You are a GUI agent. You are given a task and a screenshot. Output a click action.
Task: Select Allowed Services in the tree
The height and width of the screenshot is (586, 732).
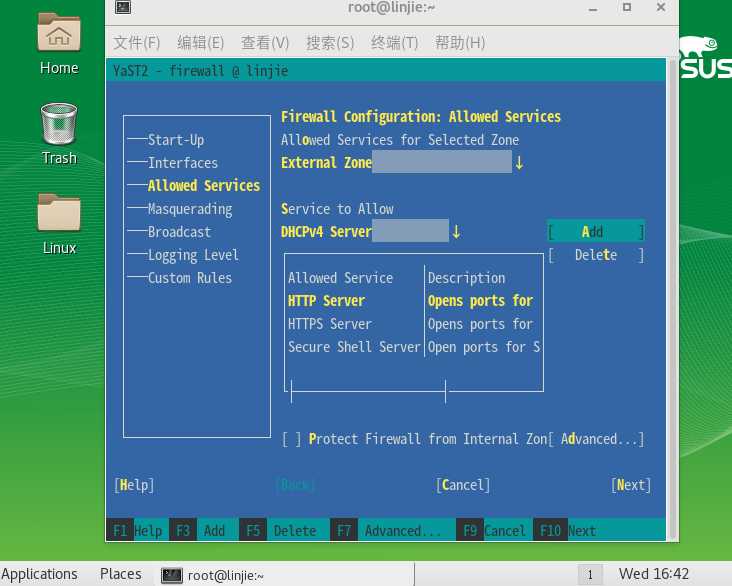tap(204, 185)
